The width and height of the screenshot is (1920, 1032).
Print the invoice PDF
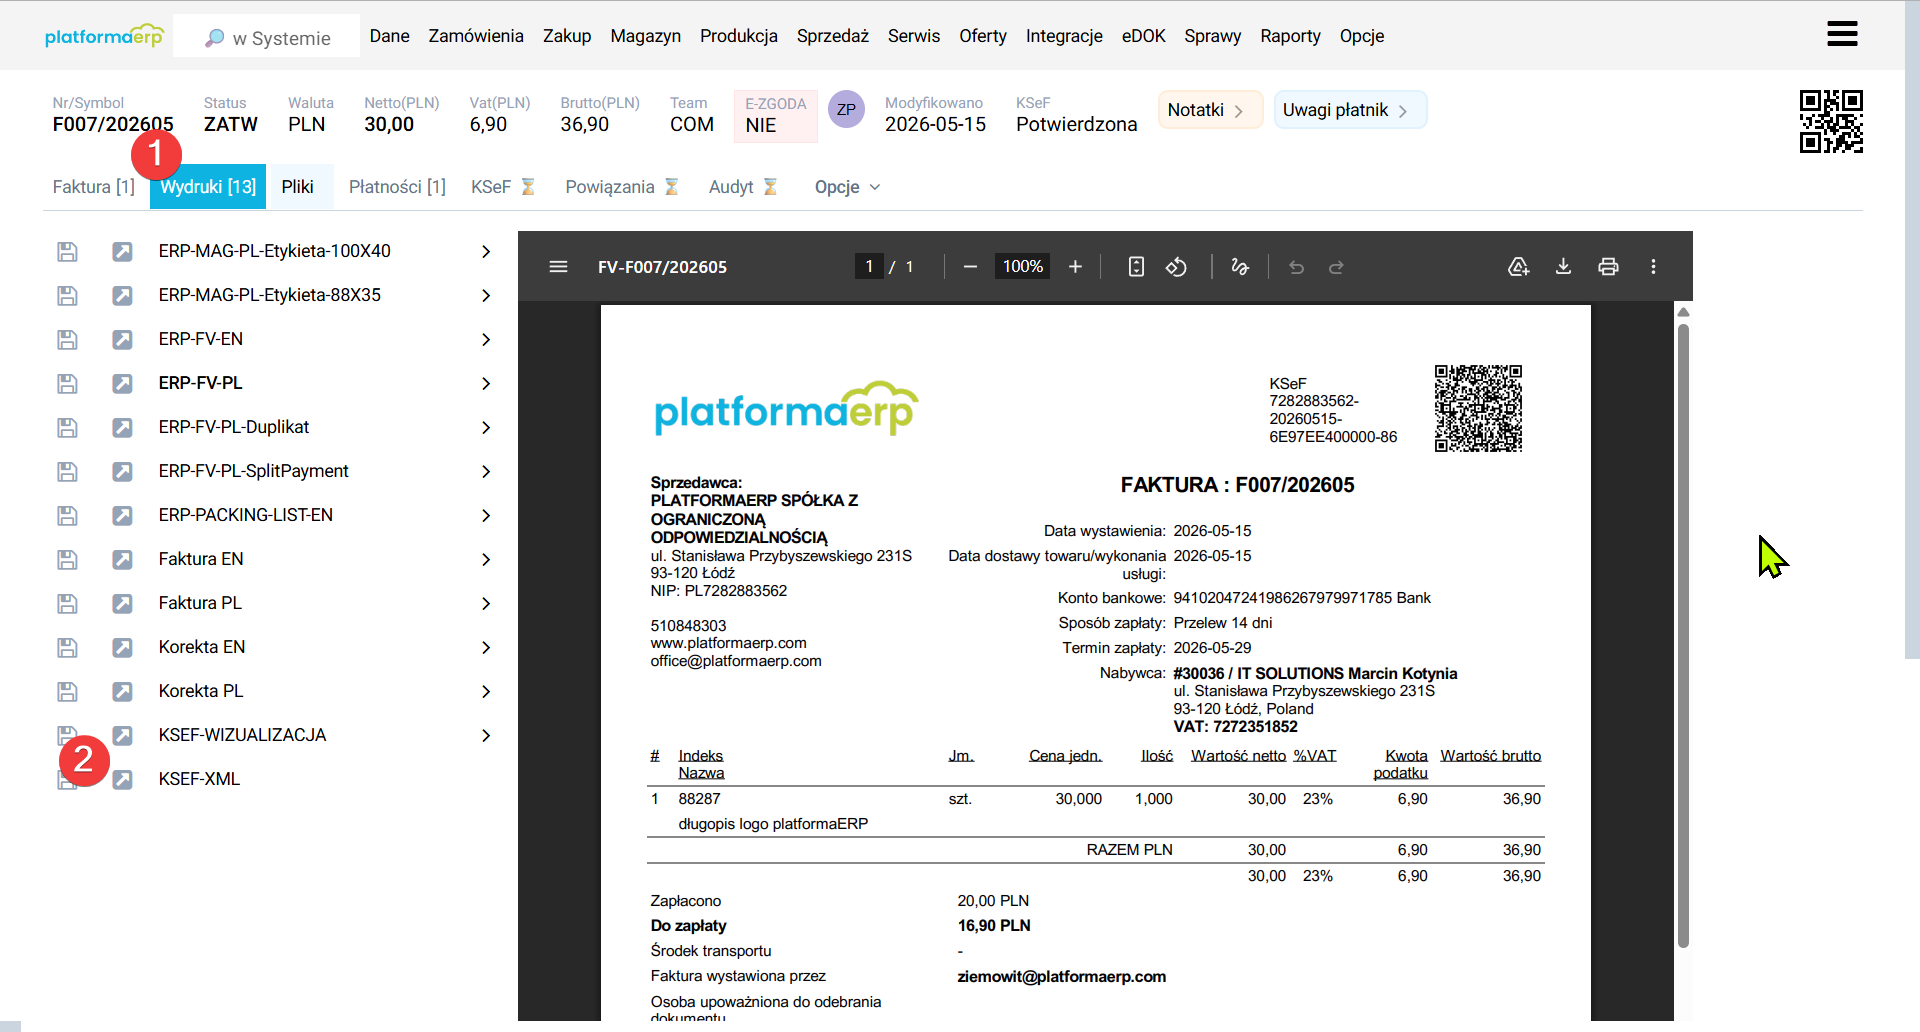coord(1608,267)
